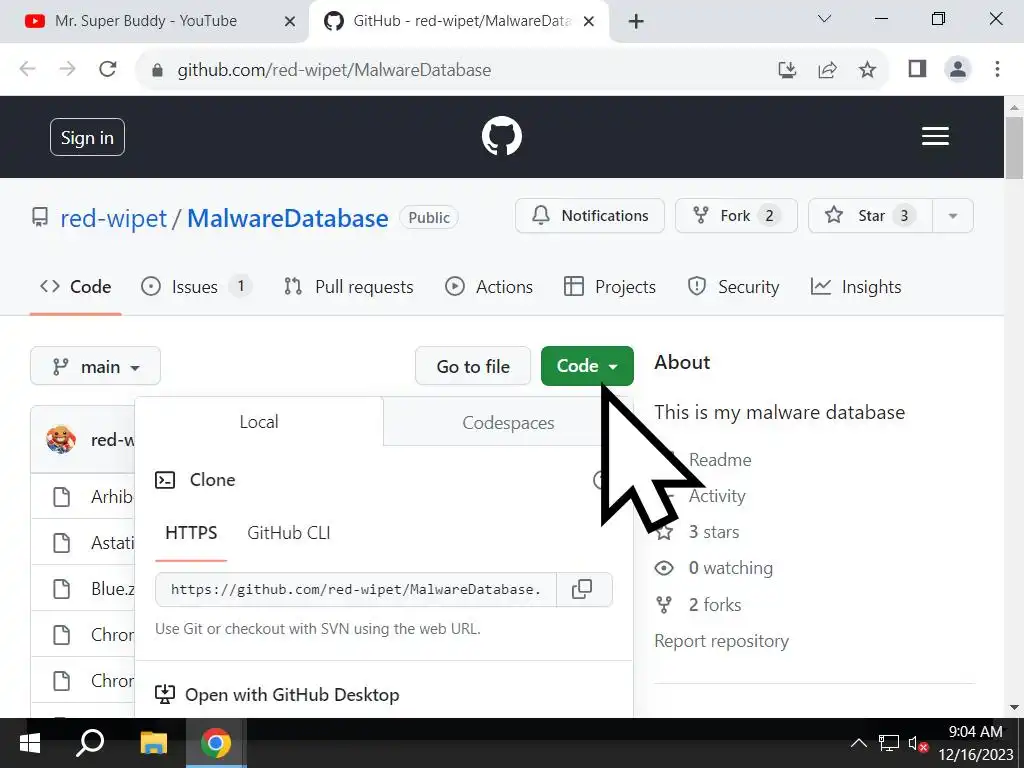Switch to the Codespaces tab
1024x768 pixels.
(508, 423)
